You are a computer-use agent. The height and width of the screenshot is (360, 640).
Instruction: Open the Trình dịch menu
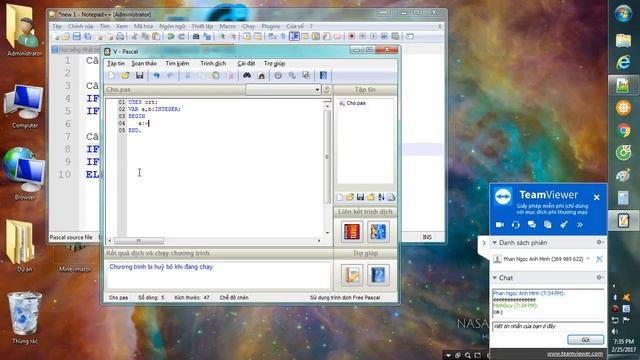pos(213,64)
